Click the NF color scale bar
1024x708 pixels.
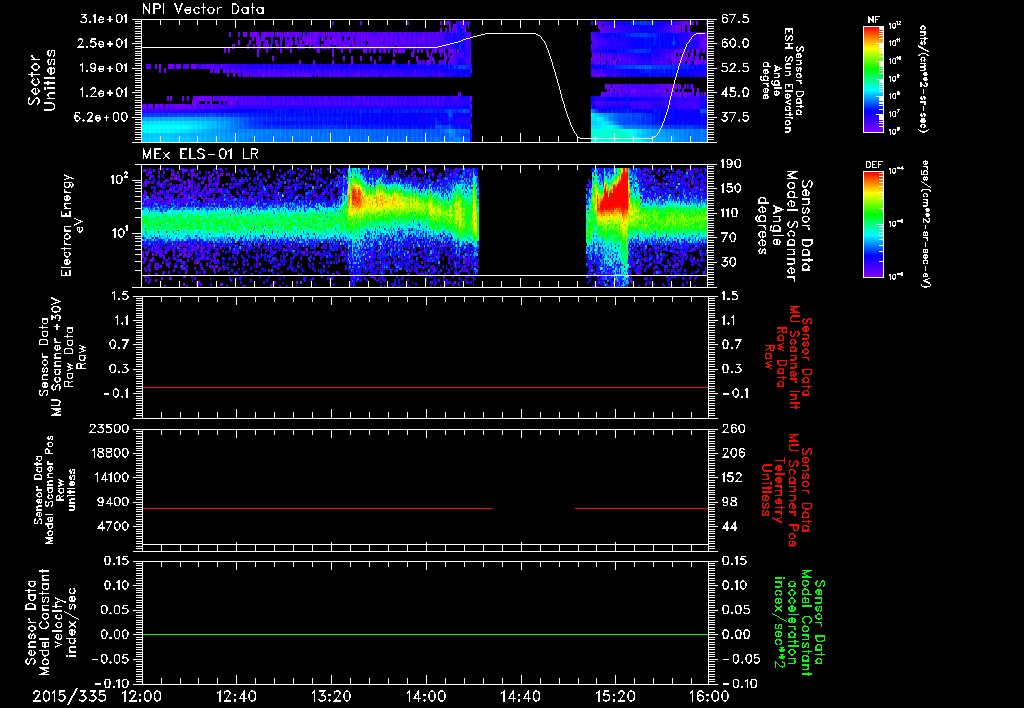coord(870,80)
